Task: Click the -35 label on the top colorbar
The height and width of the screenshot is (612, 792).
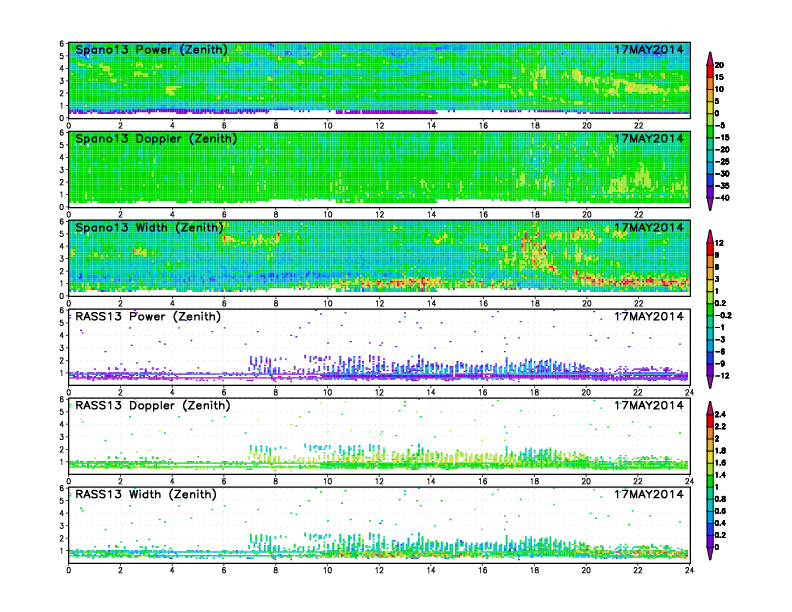Action: click(722, 186)
